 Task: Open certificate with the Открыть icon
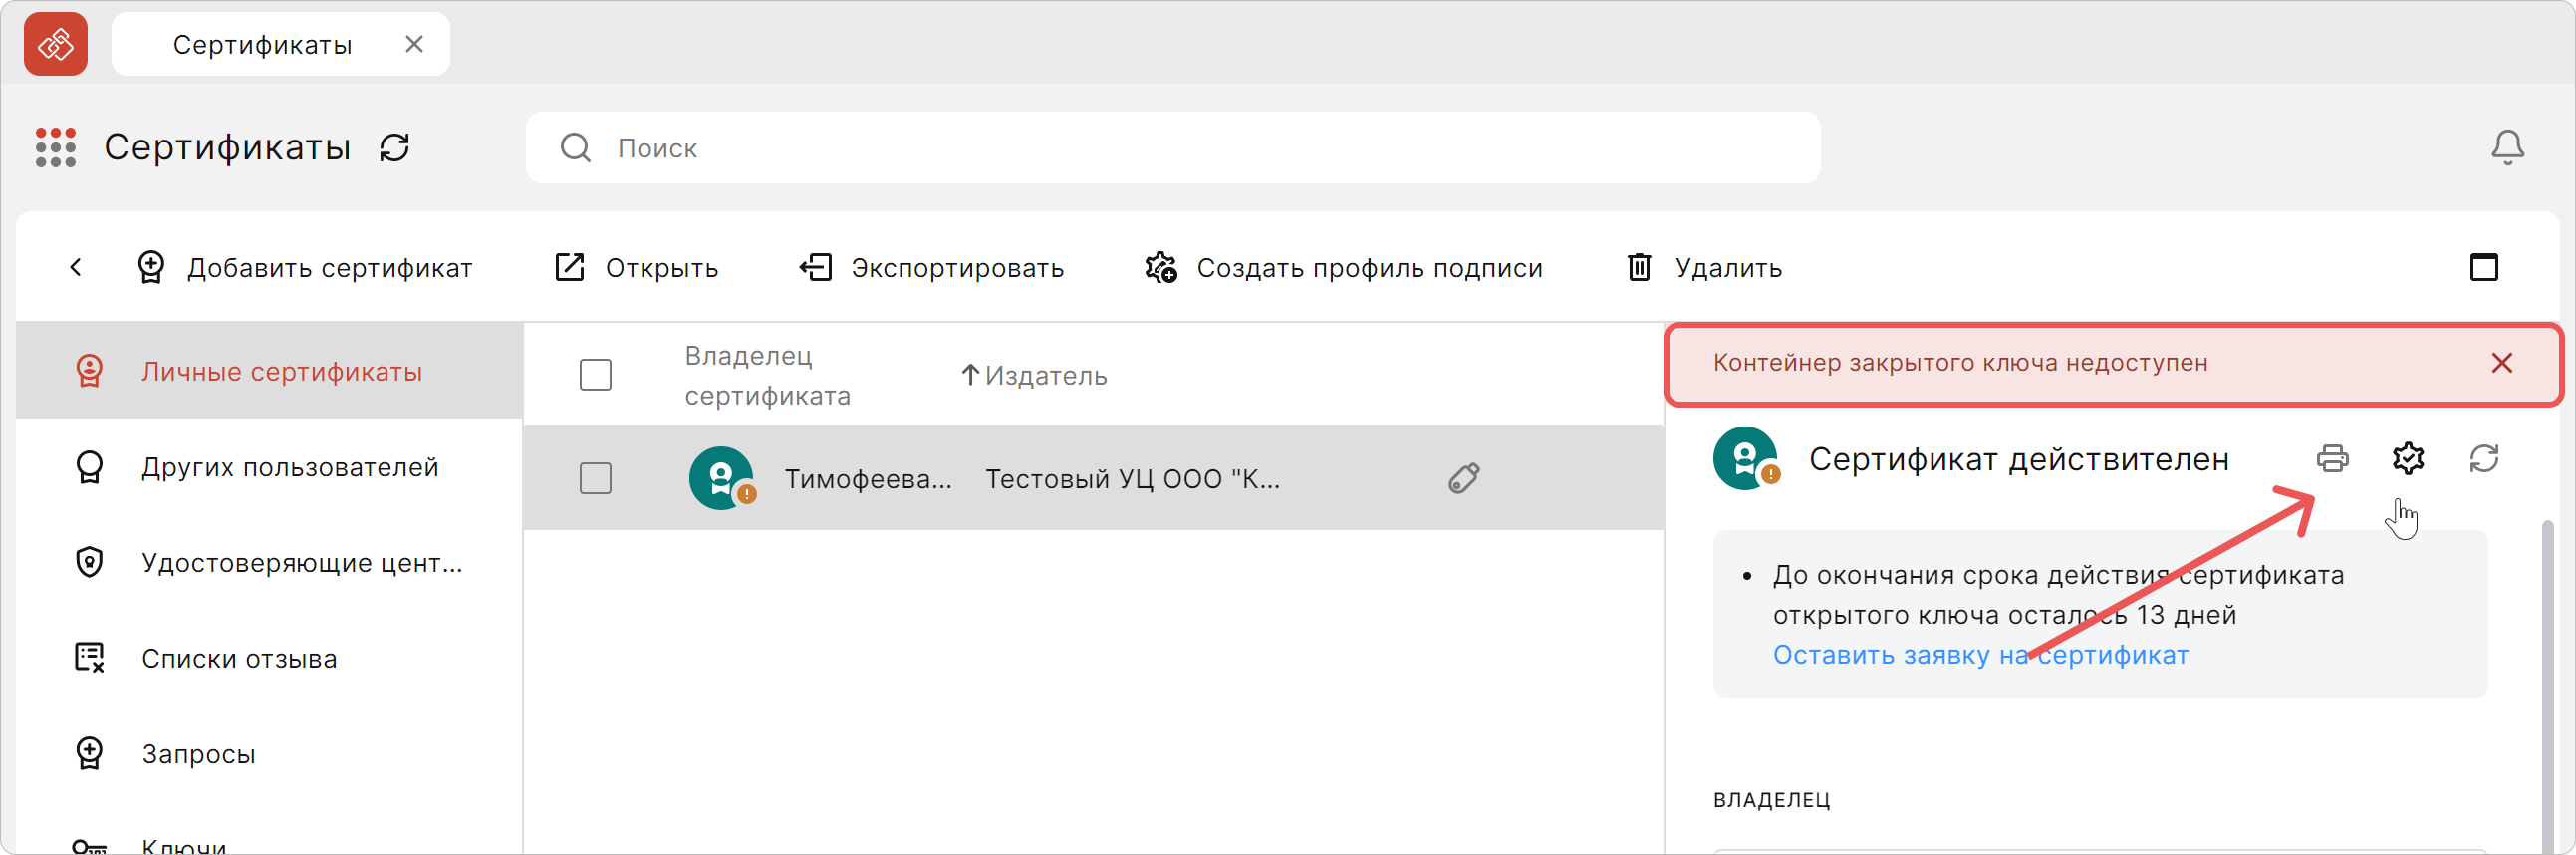[568, 267]
